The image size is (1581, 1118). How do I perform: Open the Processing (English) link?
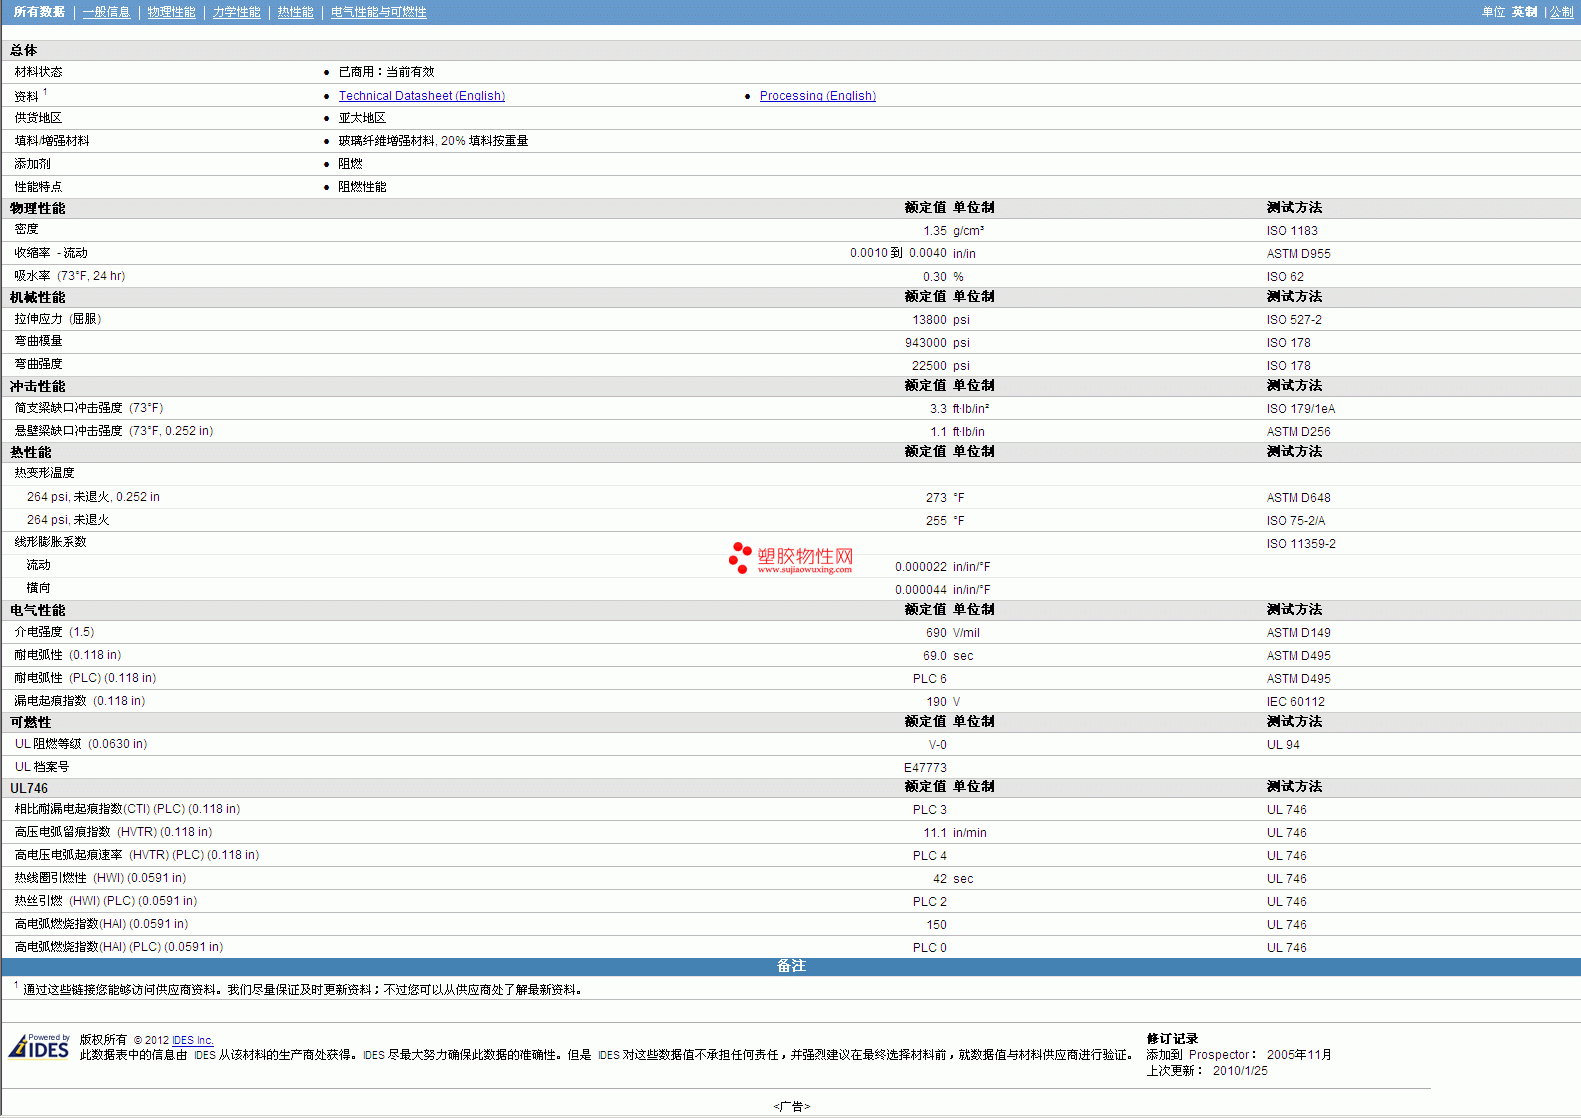tap(817, 96)
